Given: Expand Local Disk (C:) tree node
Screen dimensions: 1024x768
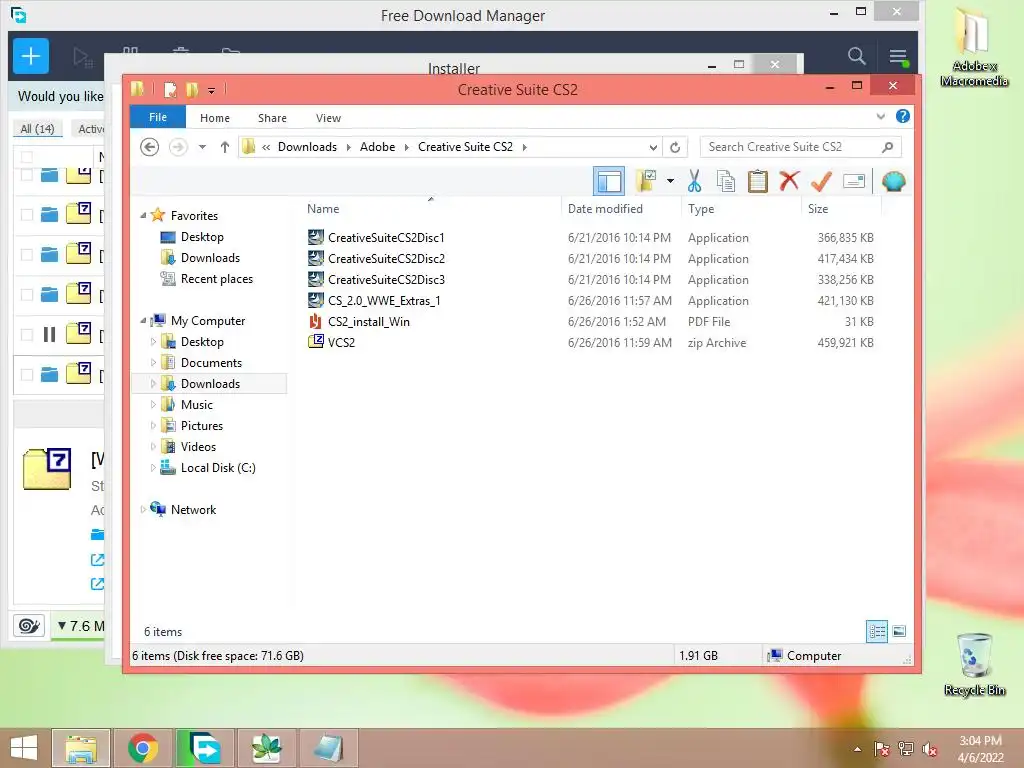Looking at the screenshot, I should click(153, 468).
